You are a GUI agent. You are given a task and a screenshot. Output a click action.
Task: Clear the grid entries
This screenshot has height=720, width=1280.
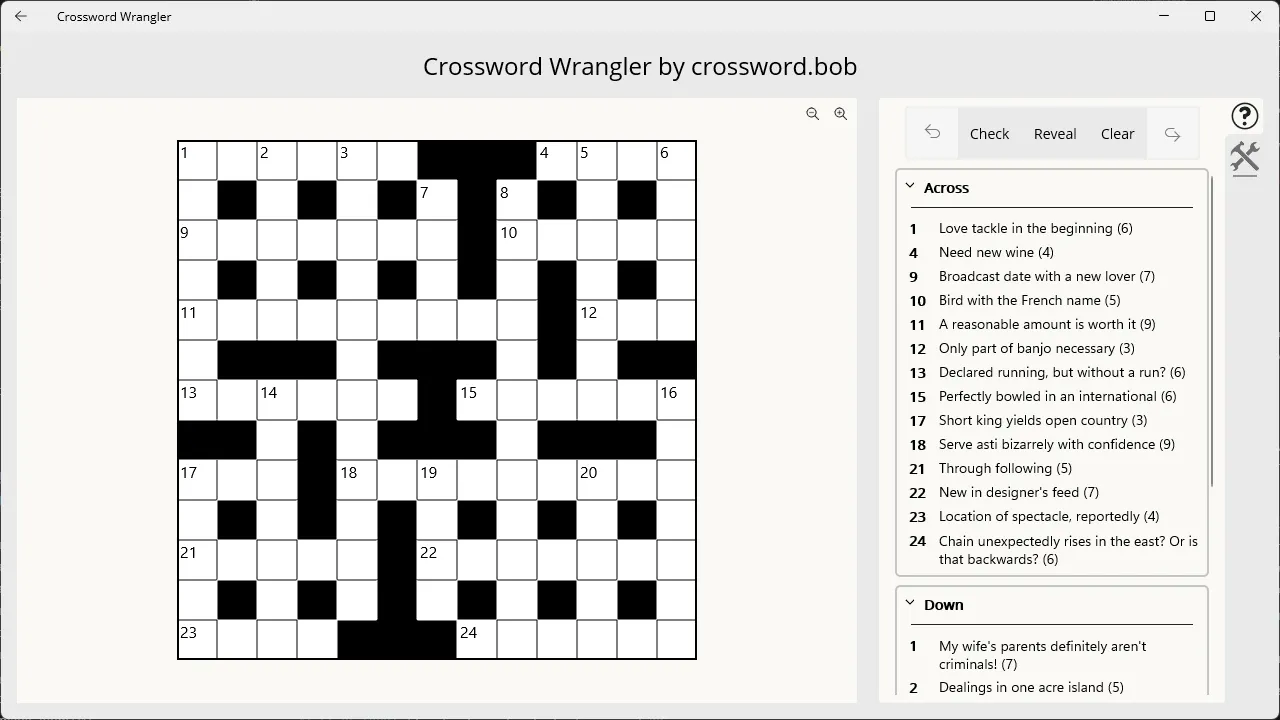[1118, 134]
